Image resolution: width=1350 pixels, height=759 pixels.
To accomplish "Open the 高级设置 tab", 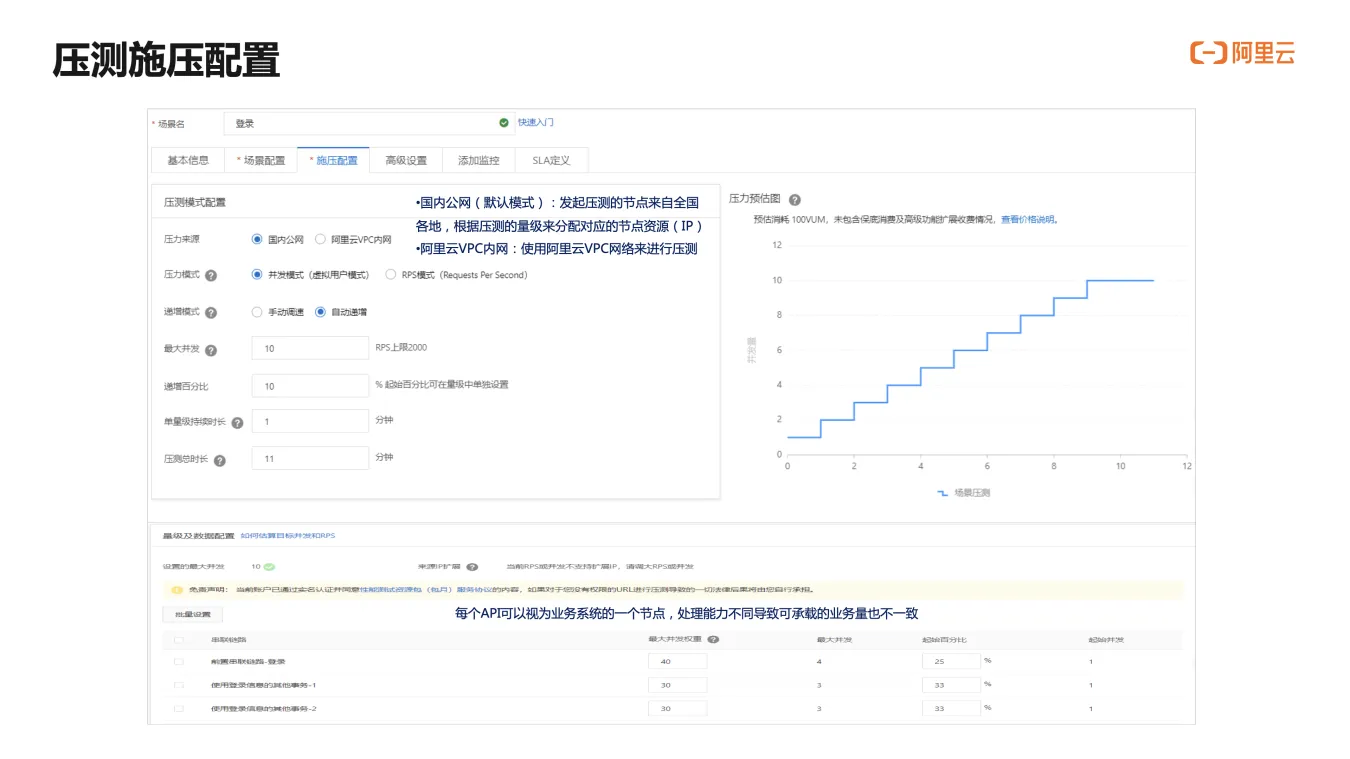I will pyautogui.click(x=406, y=160).
